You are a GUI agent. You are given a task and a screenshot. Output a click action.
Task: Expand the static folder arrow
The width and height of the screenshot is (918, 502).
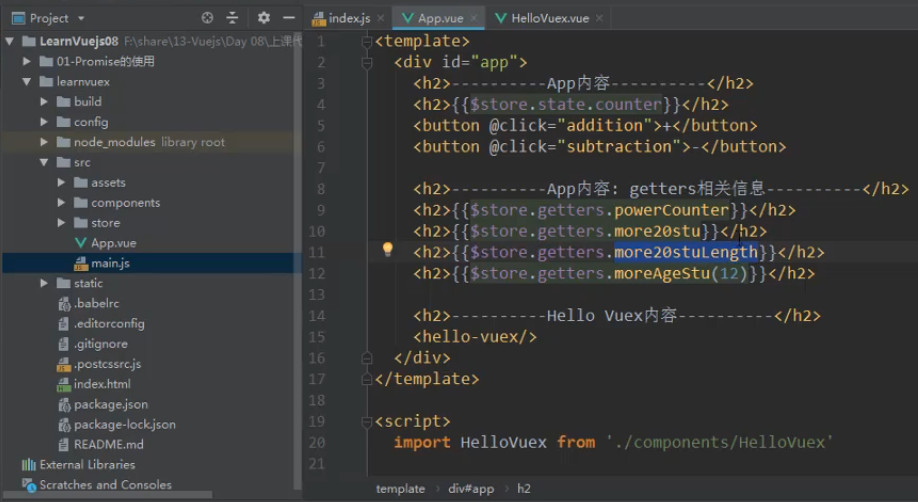(x=44, y=283)
